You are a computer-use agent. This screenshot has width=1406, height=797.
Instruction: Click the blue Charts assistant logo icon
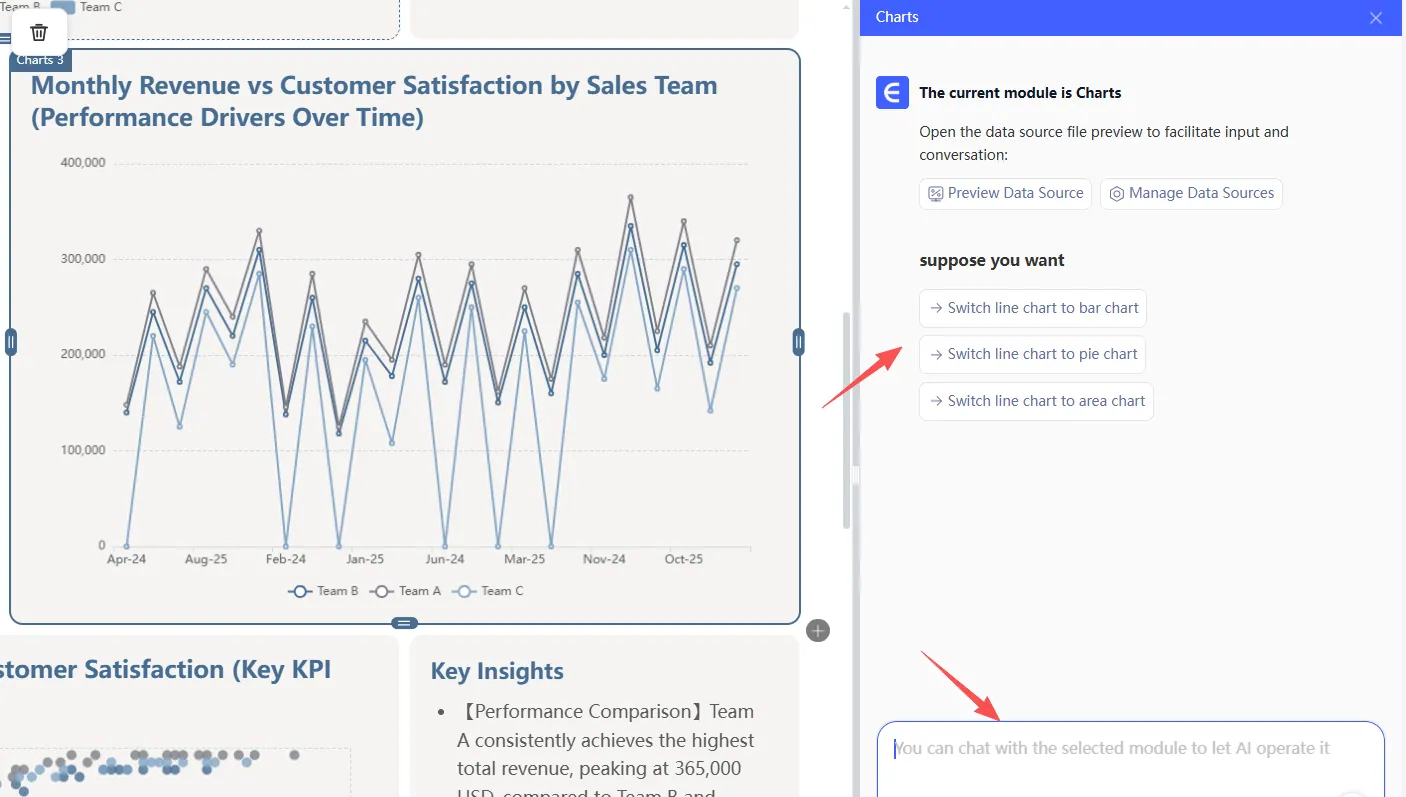click(x=892, y=92)
